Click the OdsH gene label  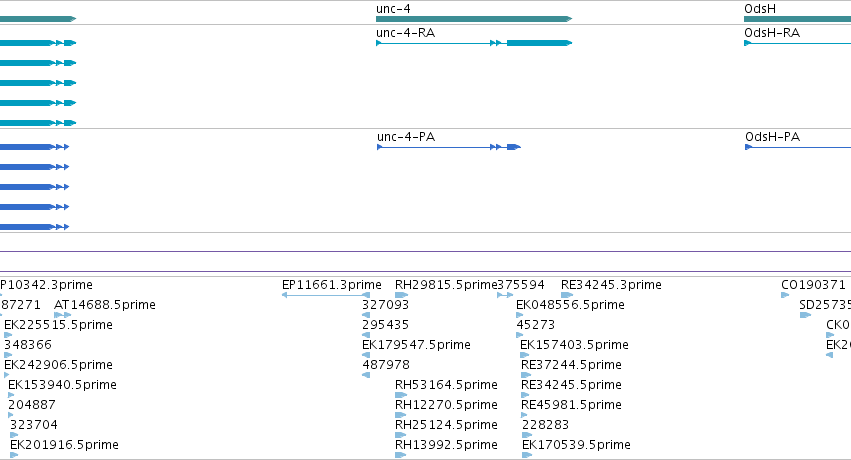click(x=760, y=9)
